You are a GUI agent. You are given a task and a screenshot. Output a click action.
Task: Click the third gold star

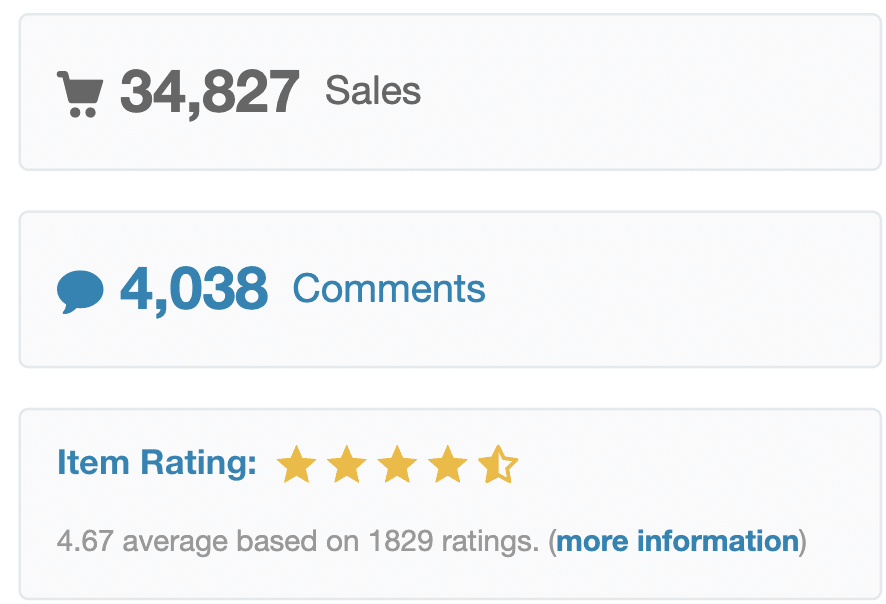[397, 465]
